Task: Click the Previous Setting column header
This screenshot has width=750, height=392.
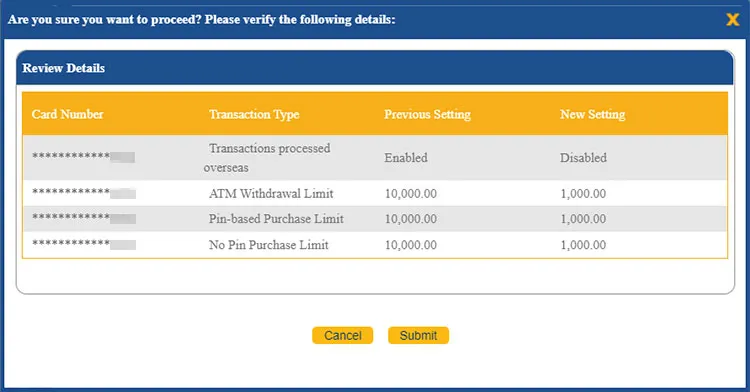Action: coord(427,115)
